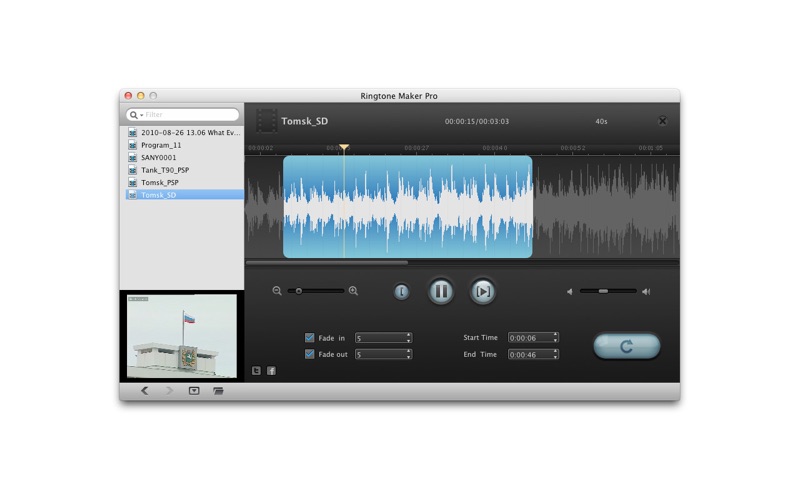Click the 00:00:27 timeline ruler mark

(416, 148)
